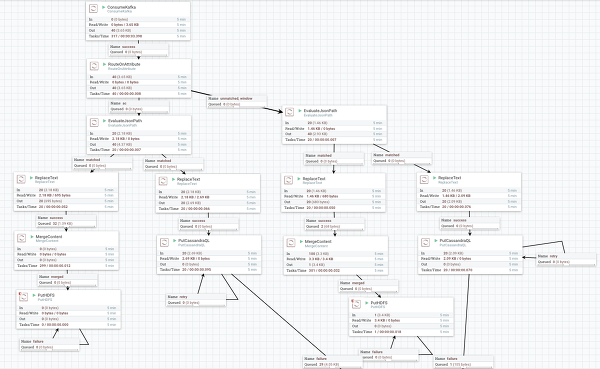Click green run arrow on EvaluateJsonPath with In 20 (1.46 KB)

coord(300,110)
